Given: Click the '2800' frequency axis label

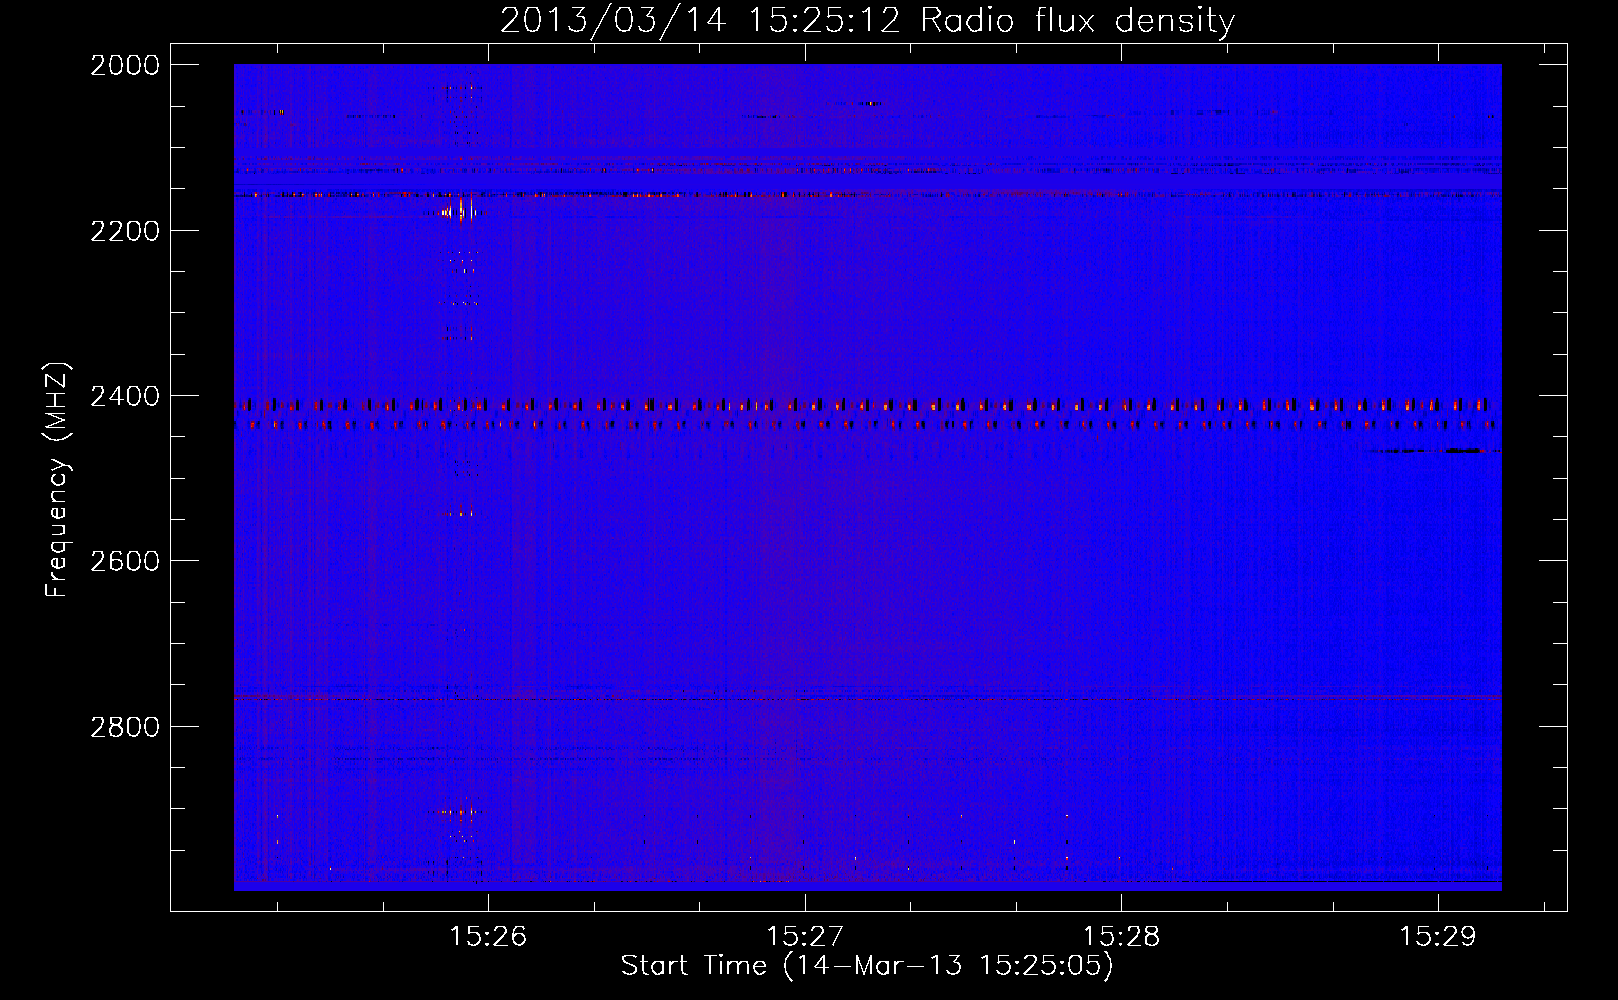Looking at the screenshot, I should [x=124, y=727].
